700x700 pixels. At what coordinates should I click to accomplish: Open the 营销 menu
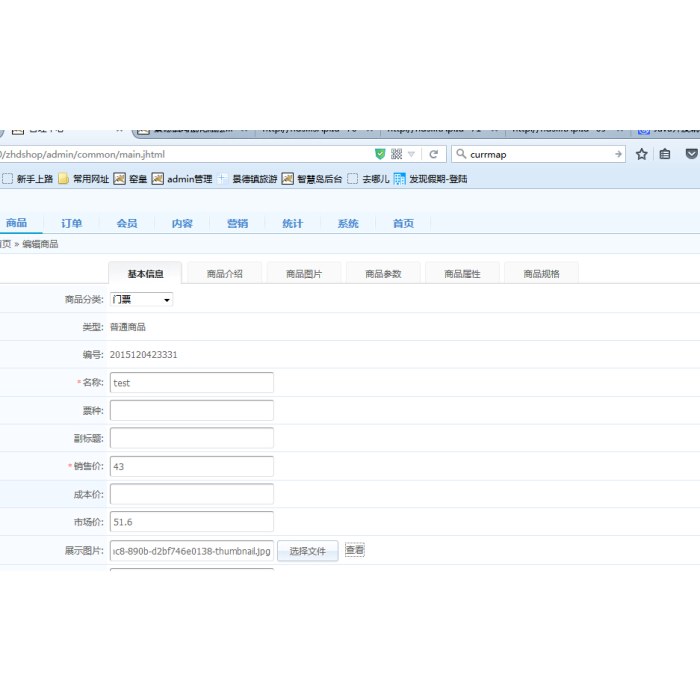click(x=237, y=223)
